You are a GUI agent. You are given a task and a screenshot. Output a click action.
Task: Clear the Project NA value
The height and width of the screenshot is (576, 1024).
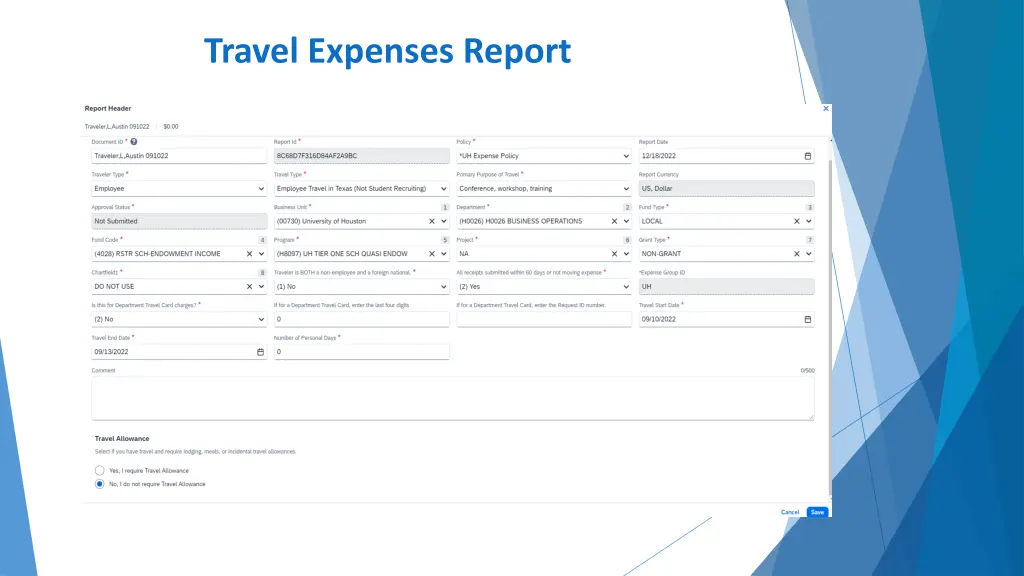(614, 254)
